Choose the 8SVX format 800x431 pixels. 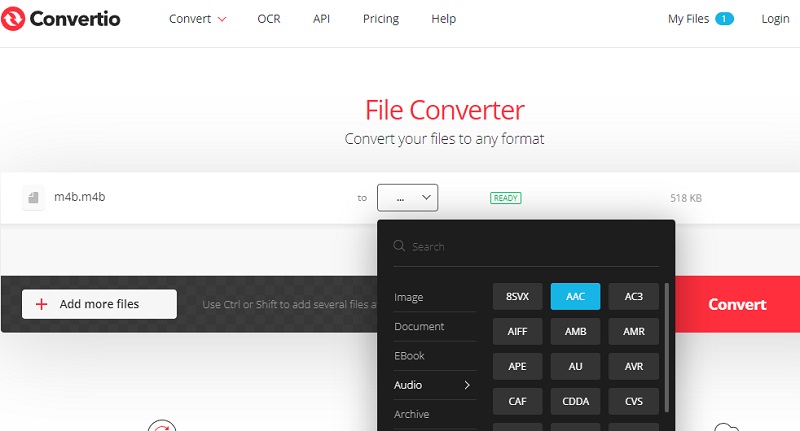tap(517, 296)
